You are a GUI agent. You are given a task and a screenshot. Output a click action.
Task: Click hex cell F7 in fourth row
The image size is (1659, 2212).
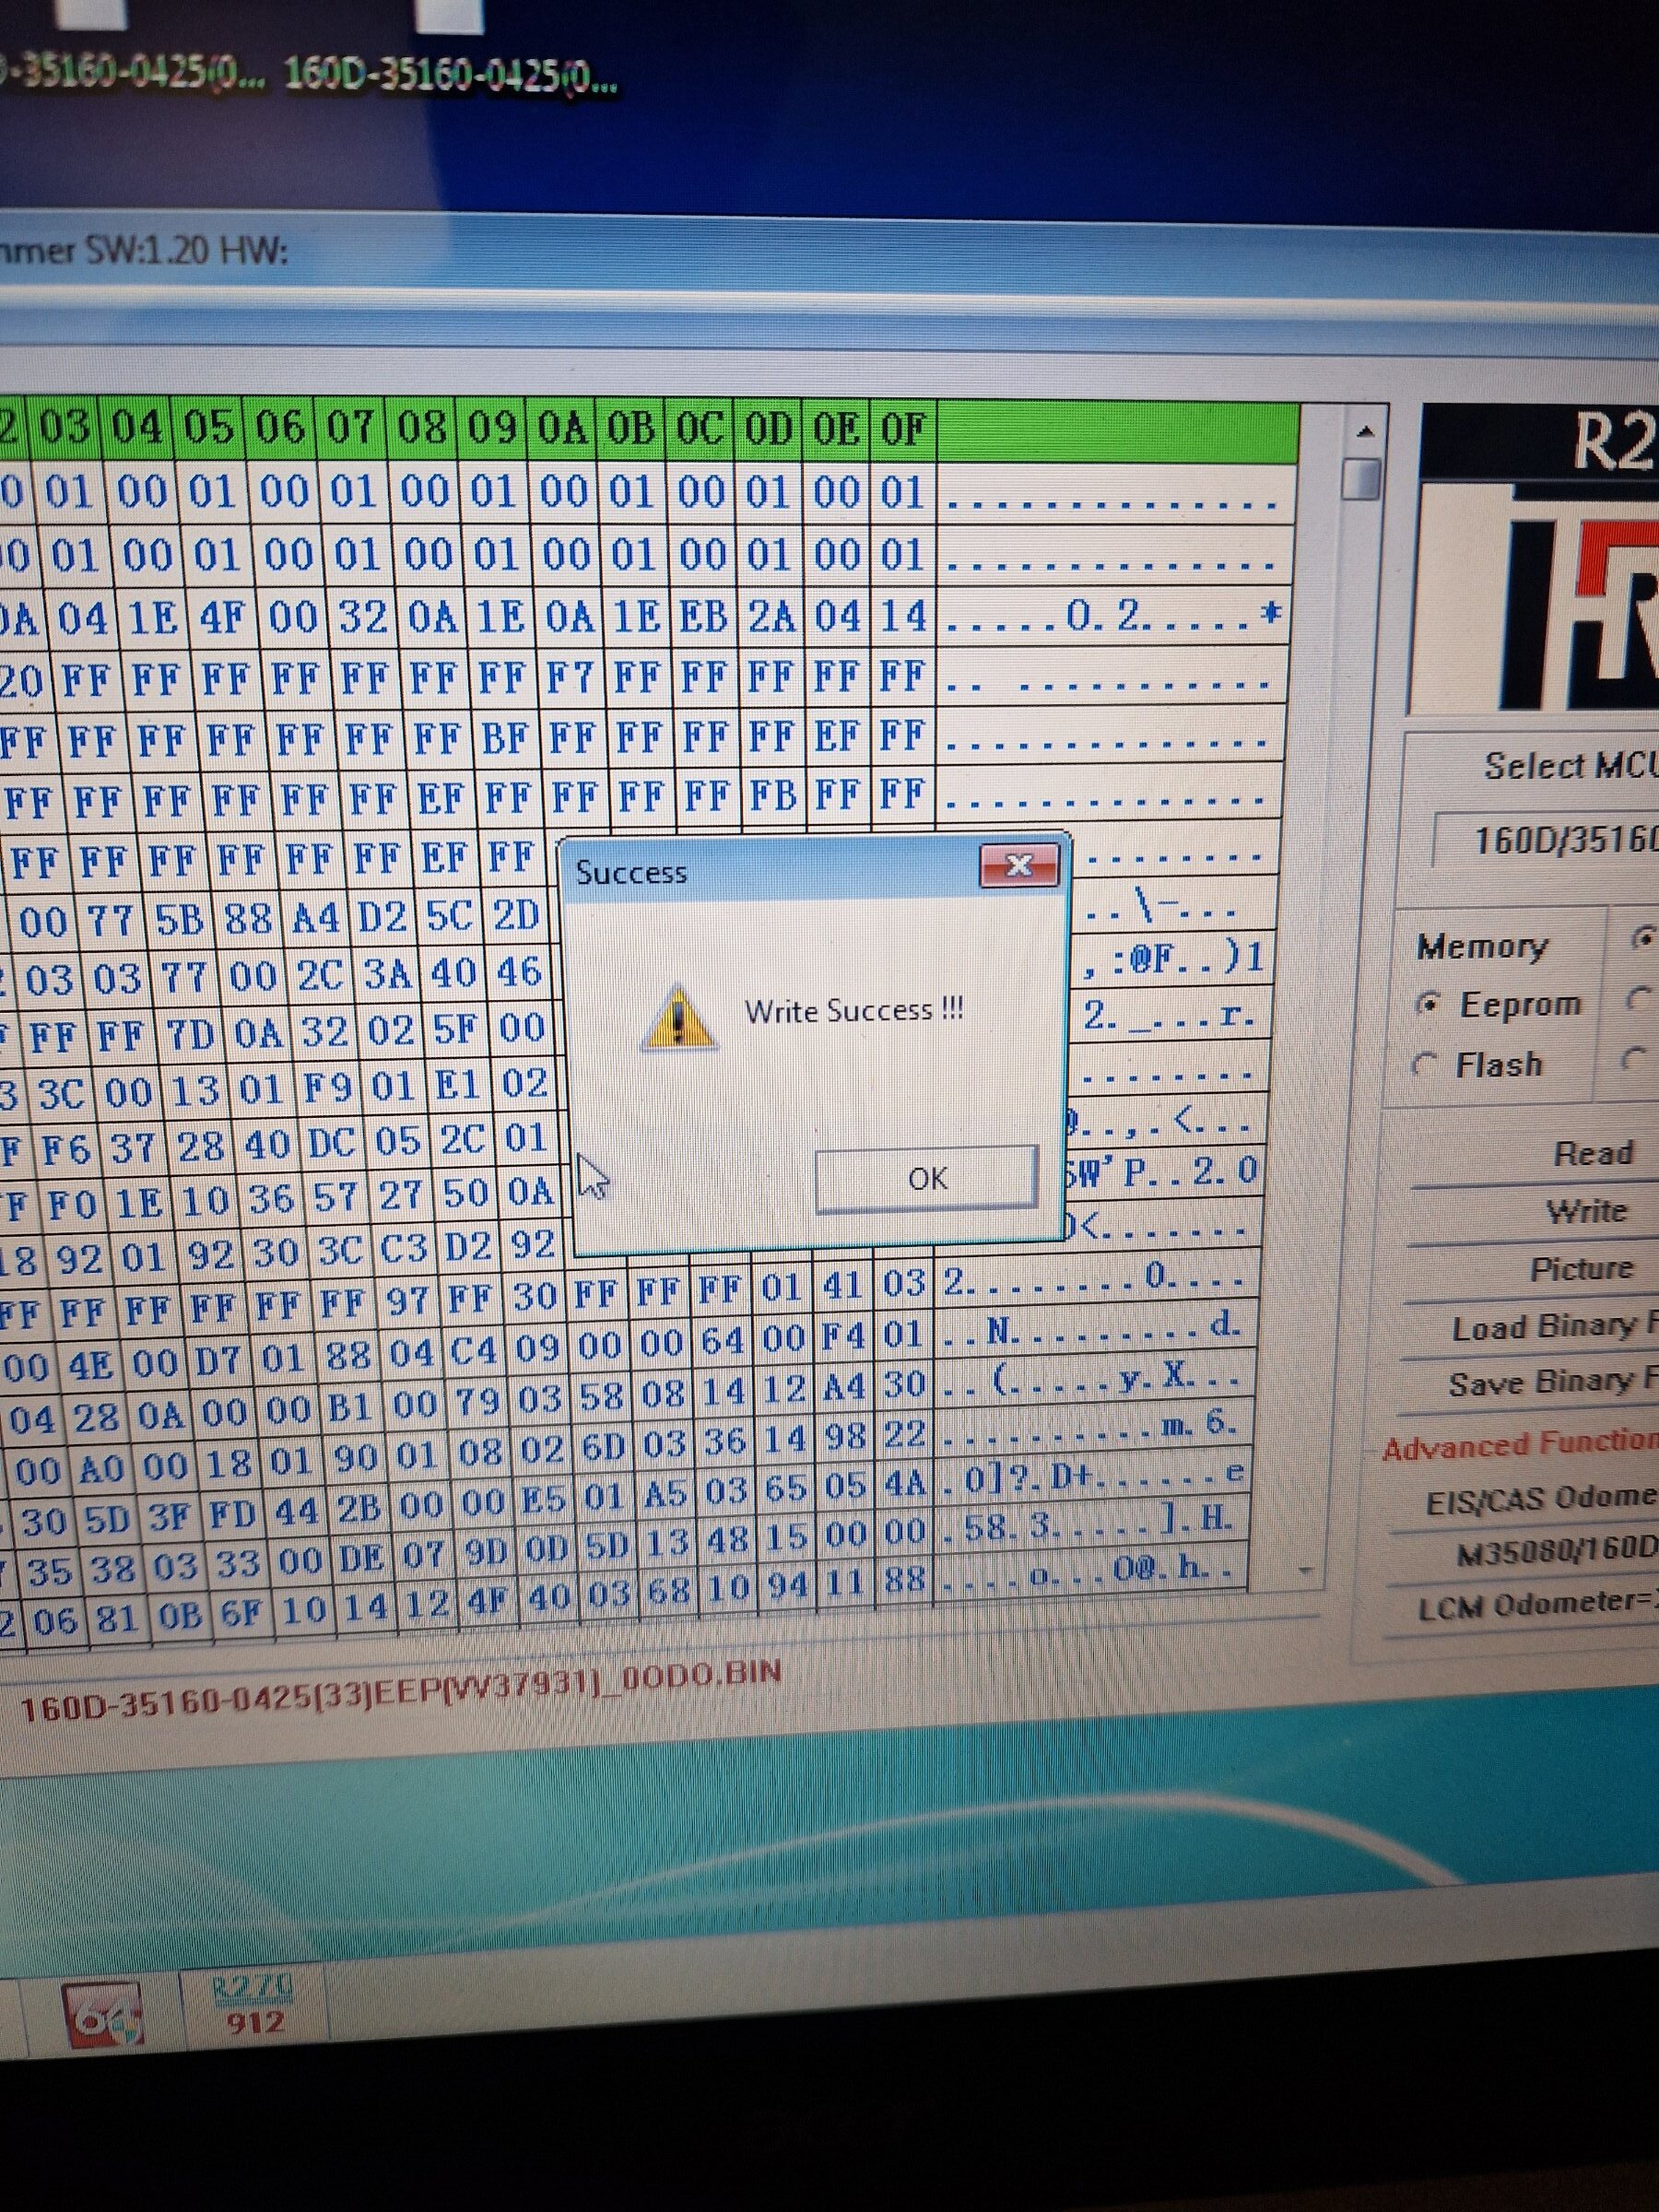click(570, 677)
